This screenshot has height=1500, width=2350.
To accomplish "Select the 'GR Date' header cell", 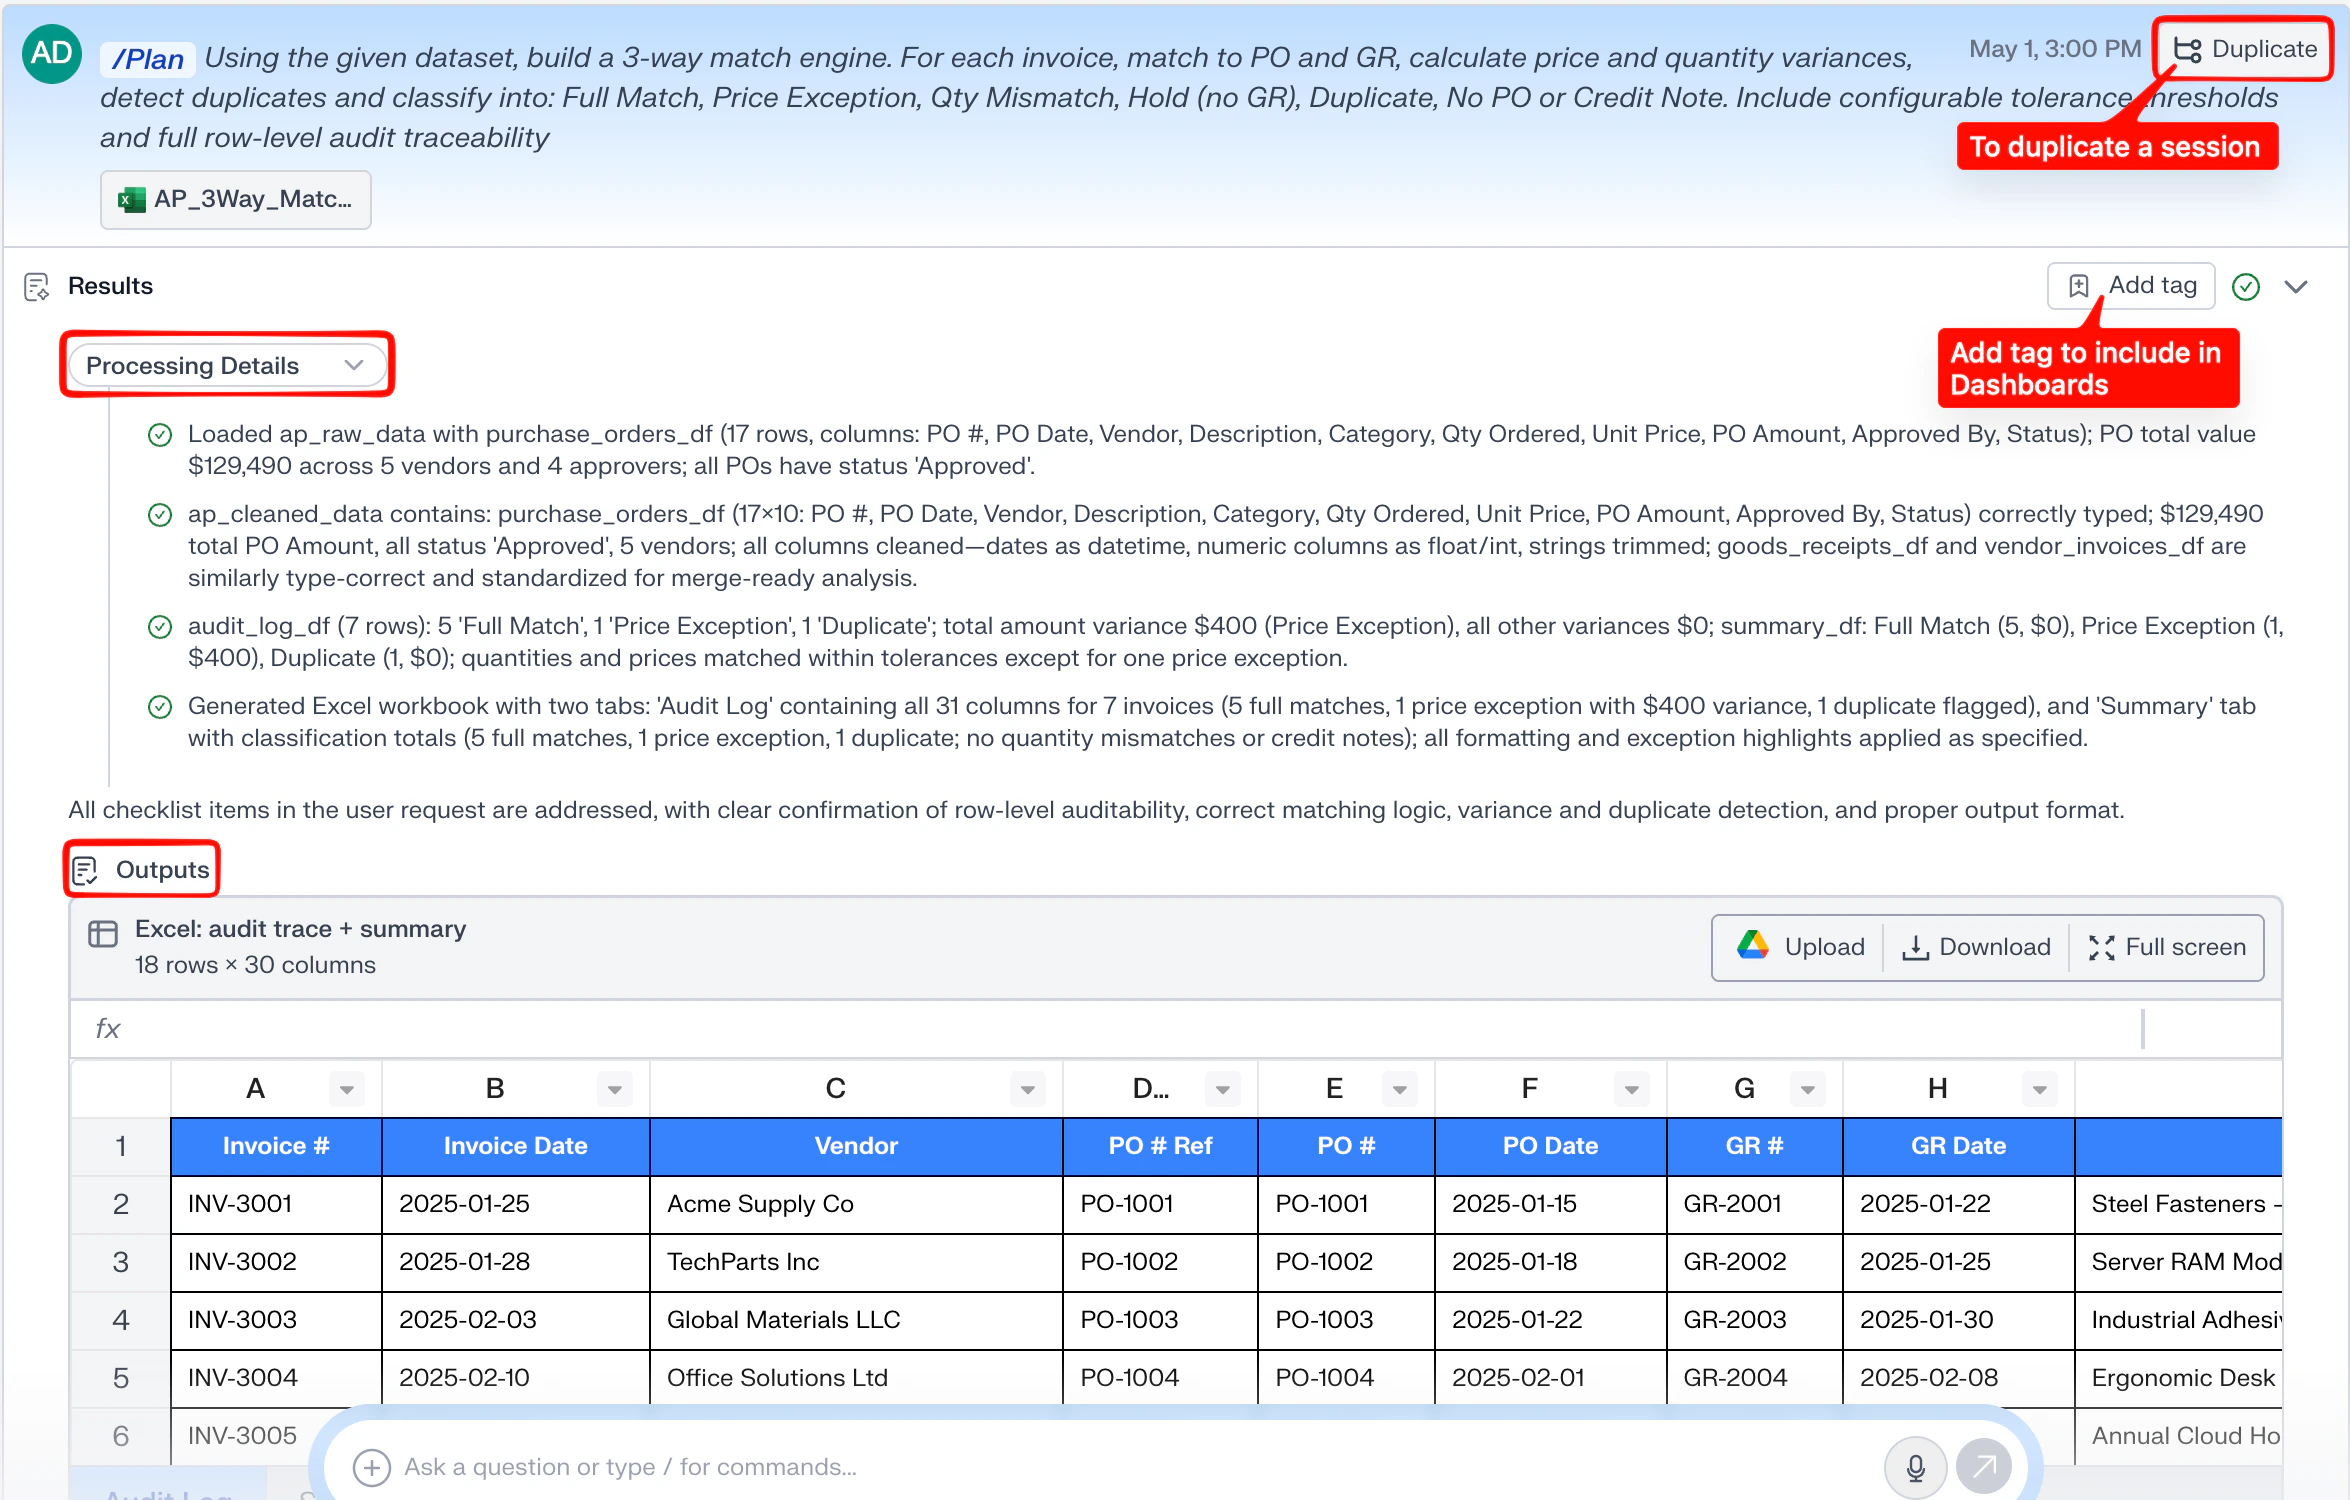I will [x=1958, y=1146].
